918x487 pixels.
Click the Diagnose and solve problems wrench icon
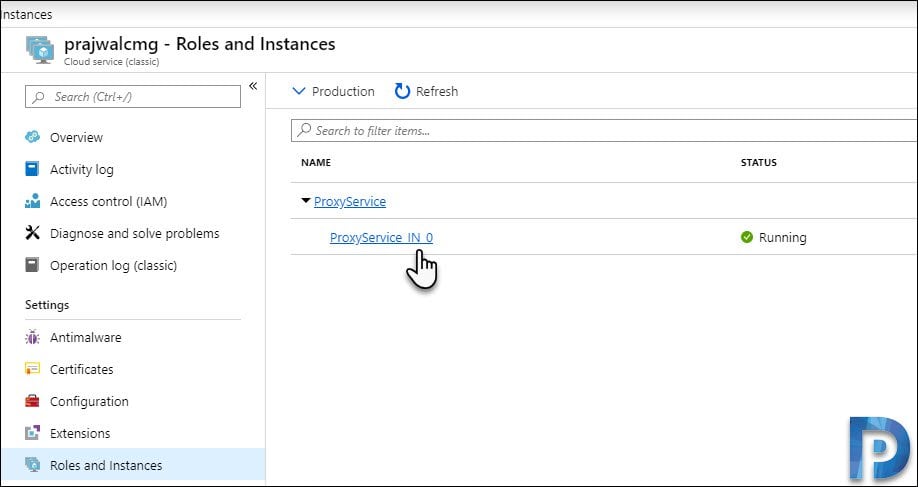coord(32,233)
